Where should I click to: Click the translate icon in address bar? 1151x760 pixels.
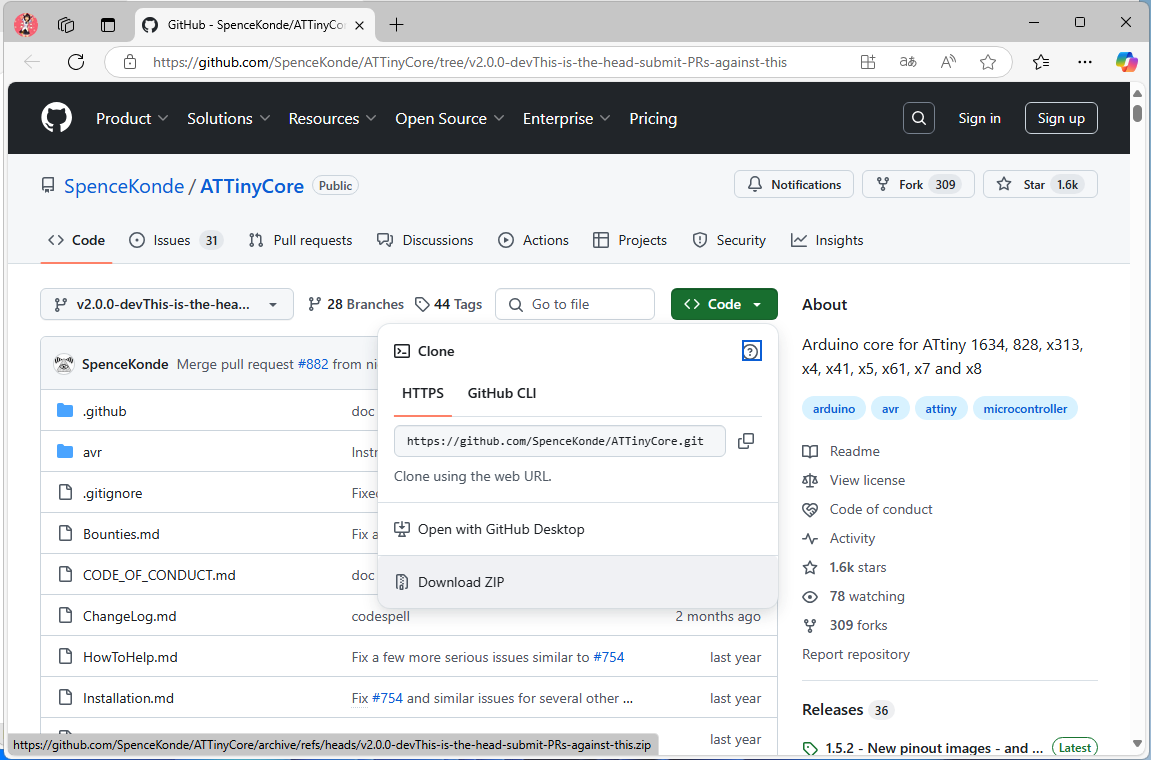[908, 62]
